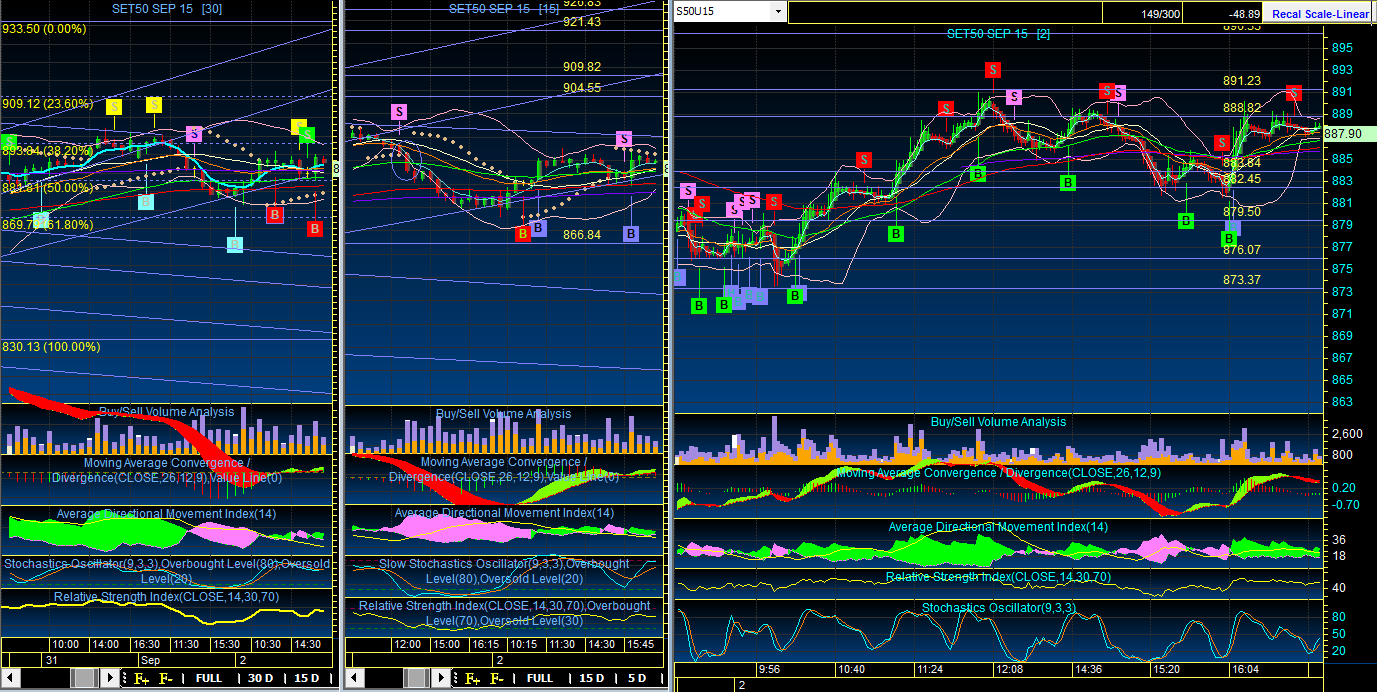The width and height of the screenshot is (1377, 692).
Task: Click the 873.37 level label in 2-minute chart
Action: tap(1242, 280)
